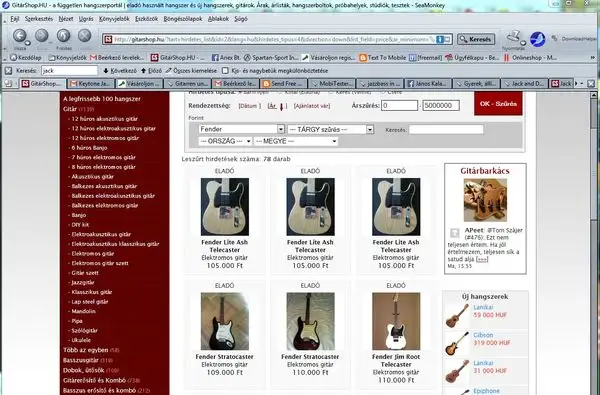Viewport: 600px width, 395px height.
Task: Toggle Kis- és nagybetűk megkülönböztetése checkbox
Action: pos(225,71)
